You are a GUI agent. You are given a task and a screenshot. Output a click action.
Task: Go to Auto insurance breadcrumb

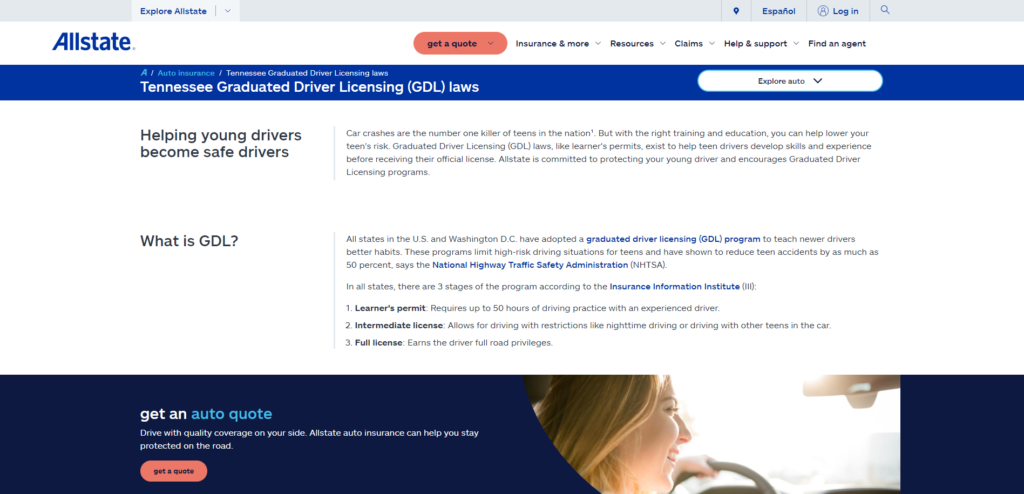[186, 73]
